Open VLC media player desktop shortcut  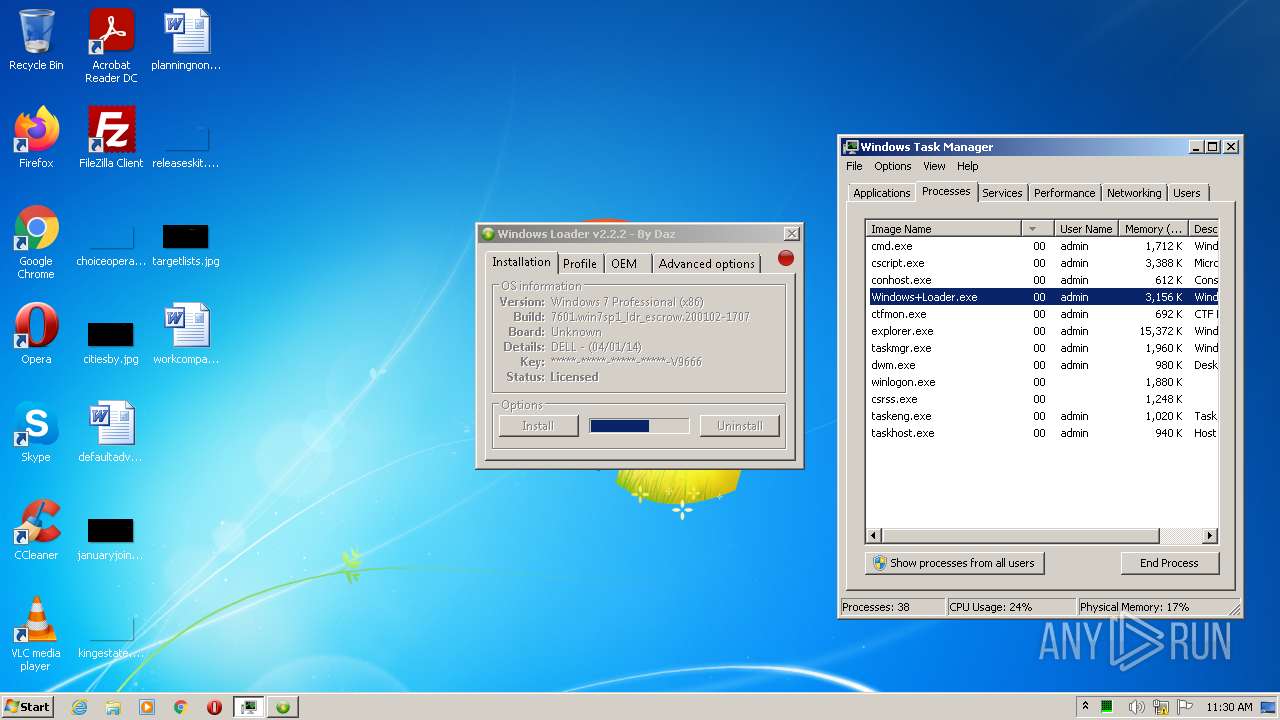(36, 634)
